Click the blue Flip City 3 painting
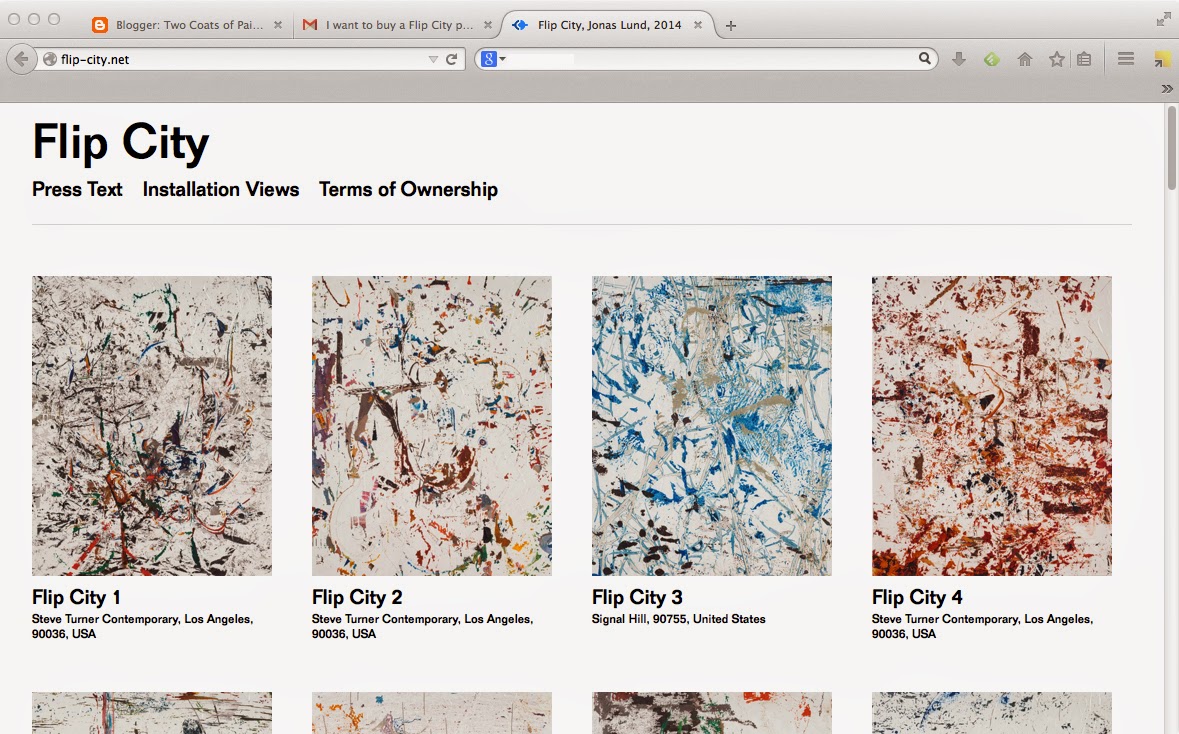 point(711,425)
